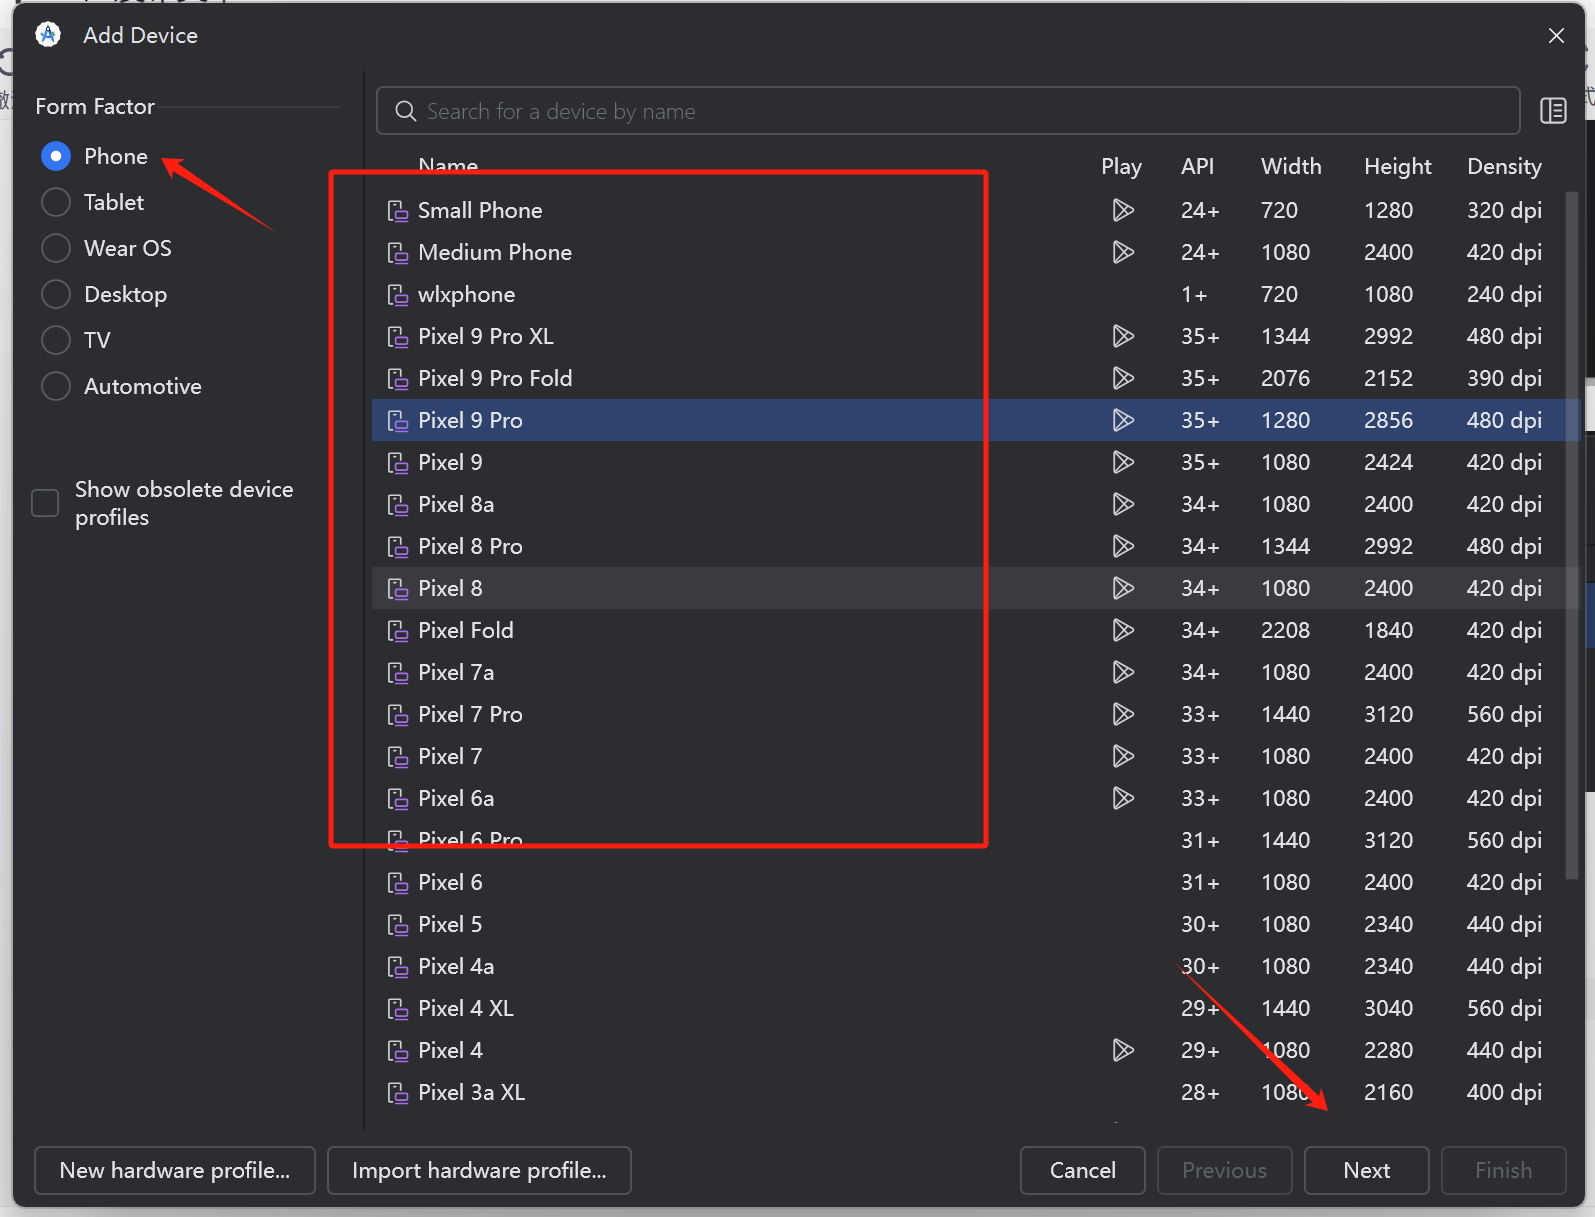Viewport: 1595px width, 1217px height.
Task: Select the Desktop form factor
Action: click(x=56, y=294)
